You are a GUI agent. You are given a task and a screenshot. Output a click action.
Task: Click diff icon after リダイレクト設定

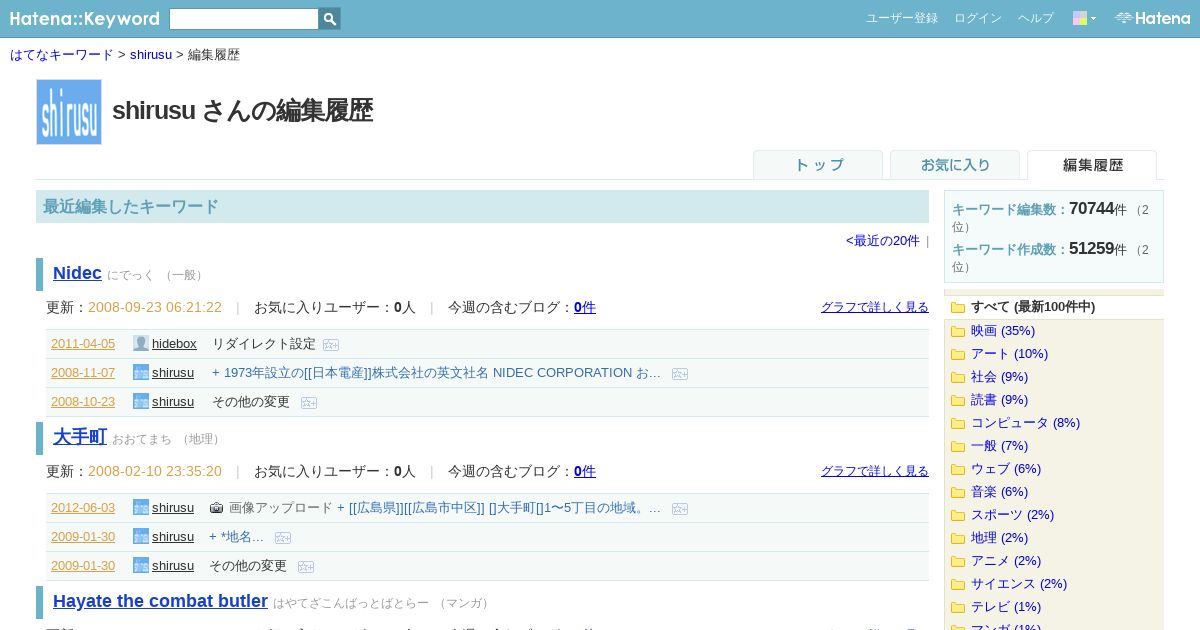click(331, 345)
